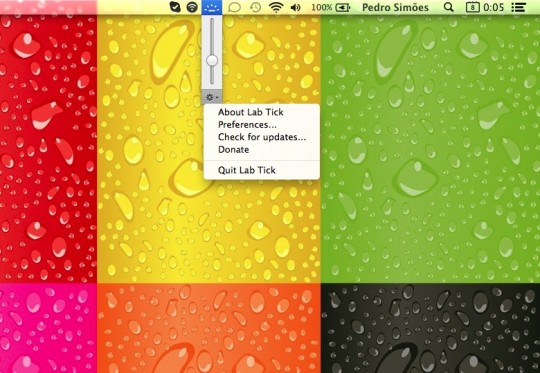Select the Donate menu entry

(x=262, y=149)
